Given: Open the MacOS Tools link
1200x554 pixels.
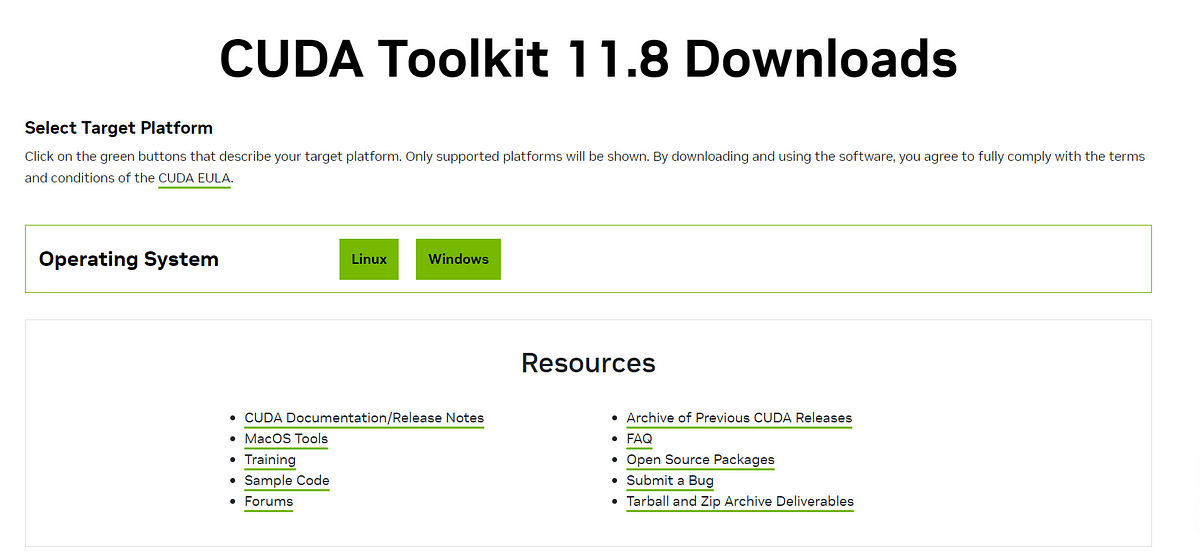Looking at the screenshot, I should [286, 439].
